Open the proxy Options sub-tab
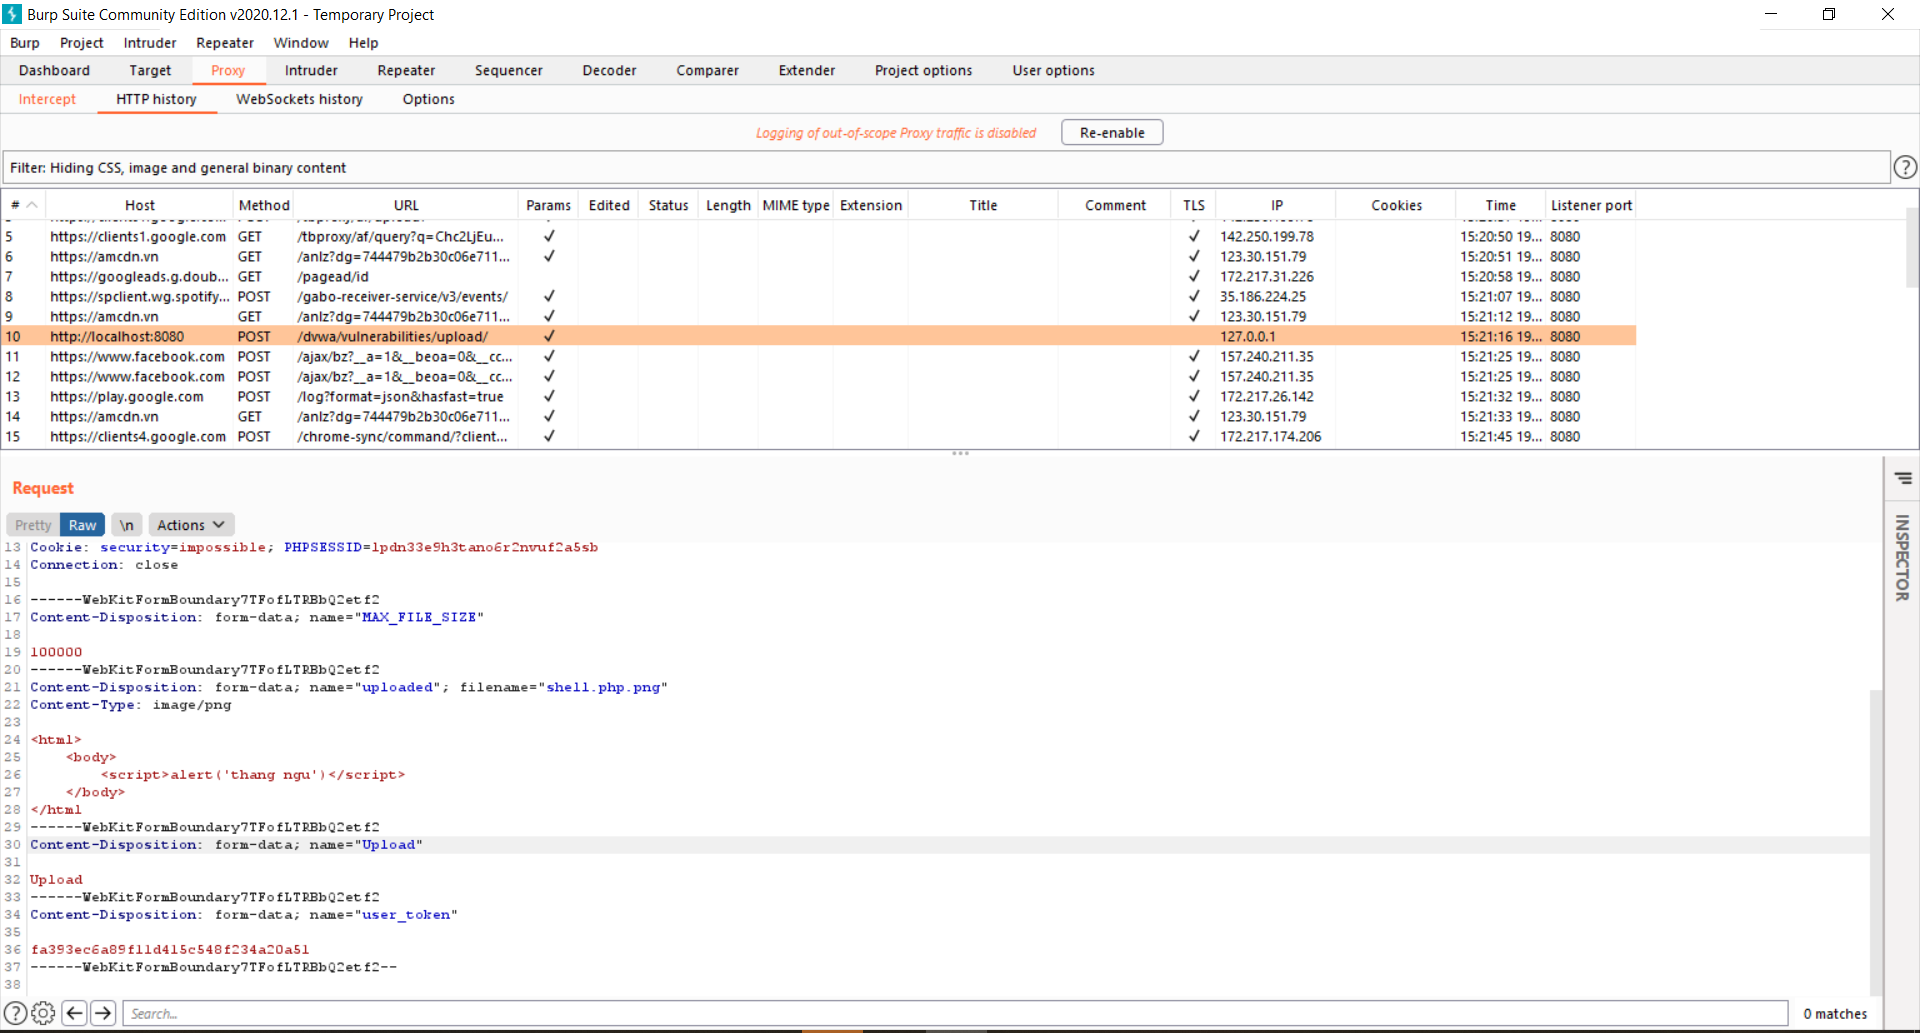The width and height of the screenshot is (1920, 1033). click(x=428, y=99)
